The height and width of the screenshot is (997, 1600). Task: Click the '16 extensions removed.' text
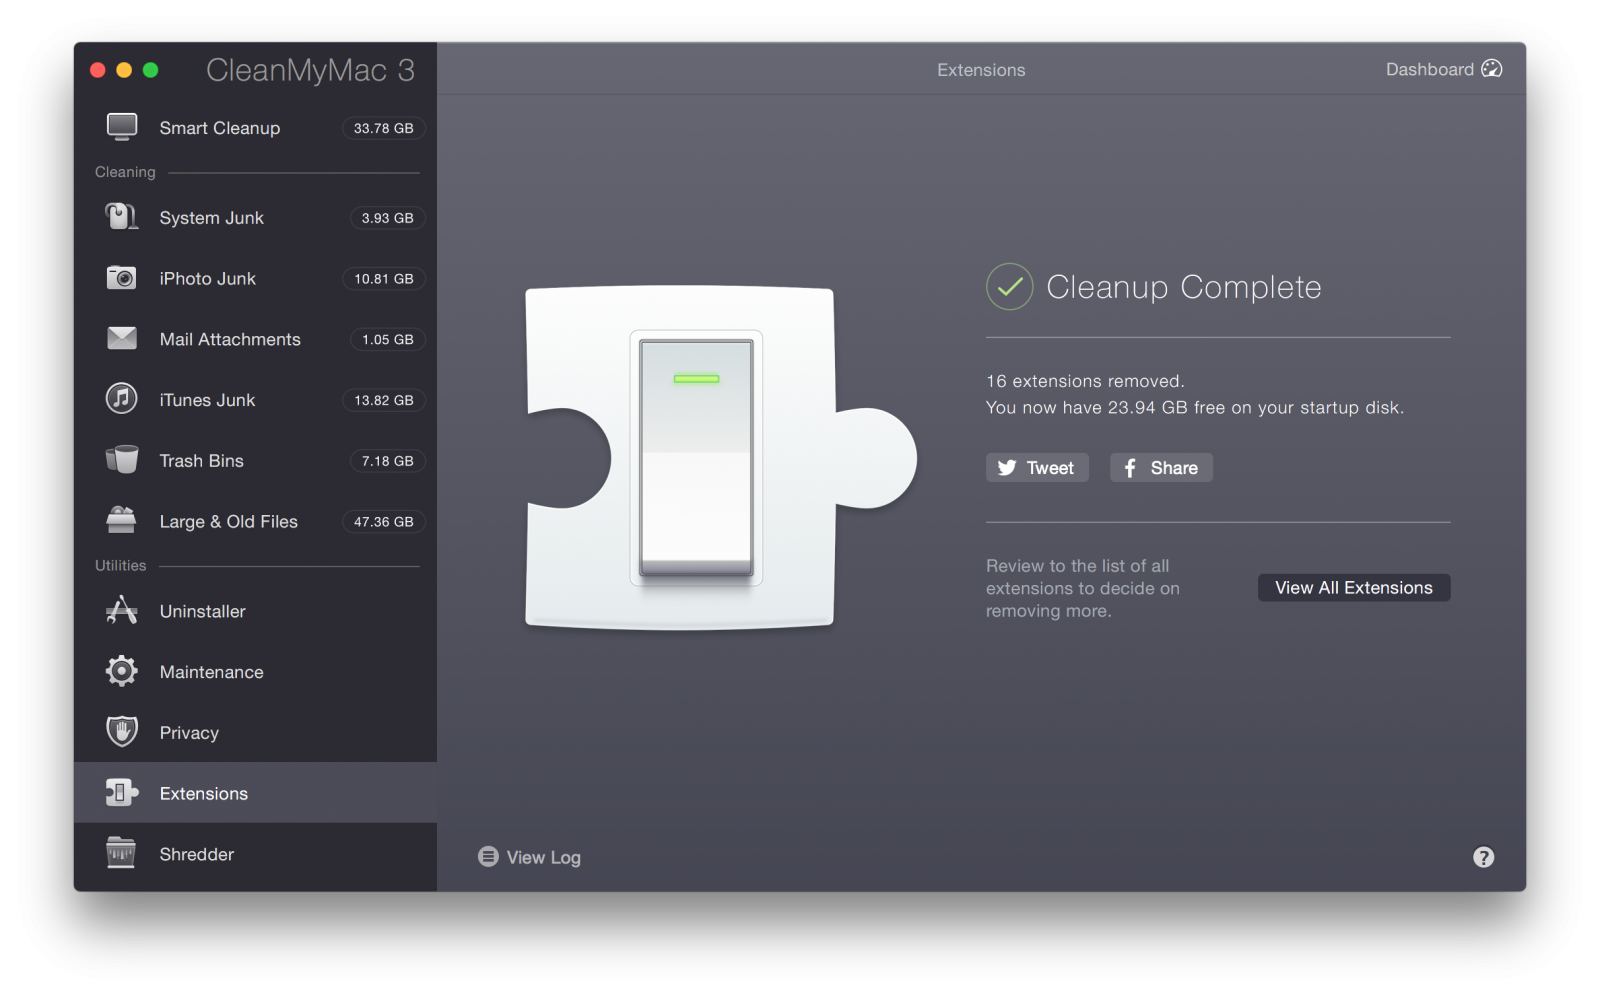tap(1085, 381)
